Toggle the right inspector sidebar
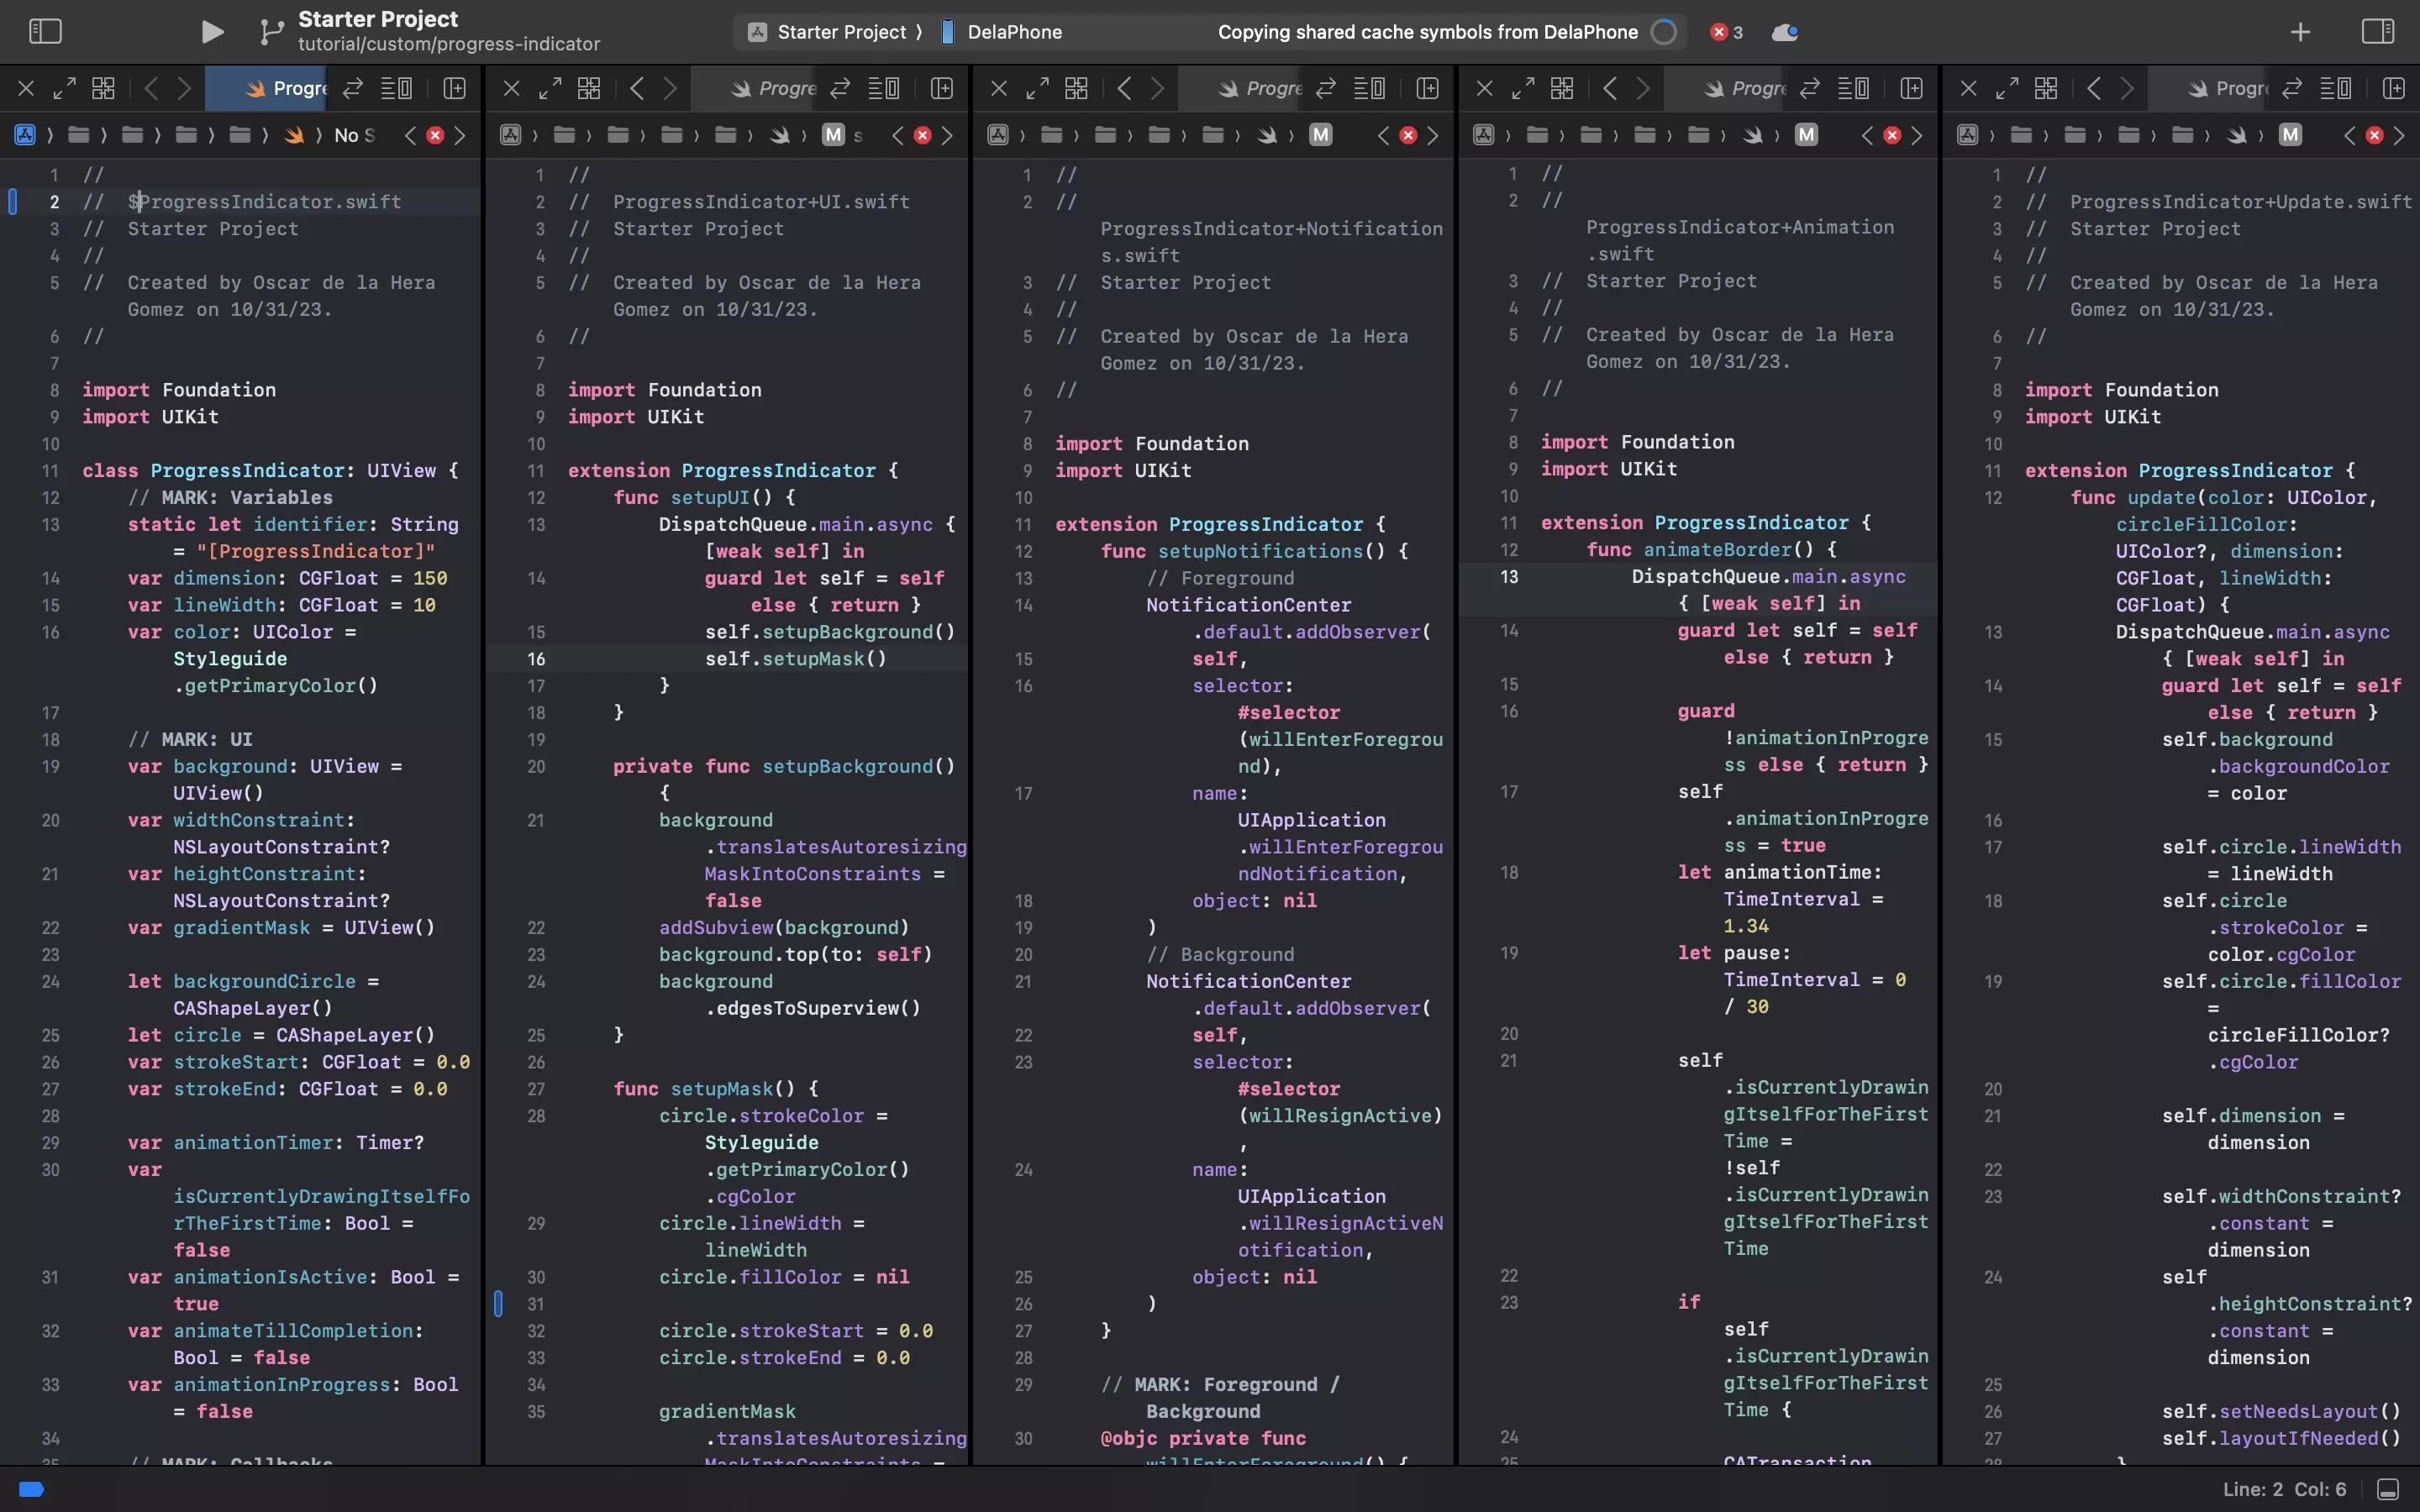Screen dimensions: 2420x1512 coord(2377,32)
